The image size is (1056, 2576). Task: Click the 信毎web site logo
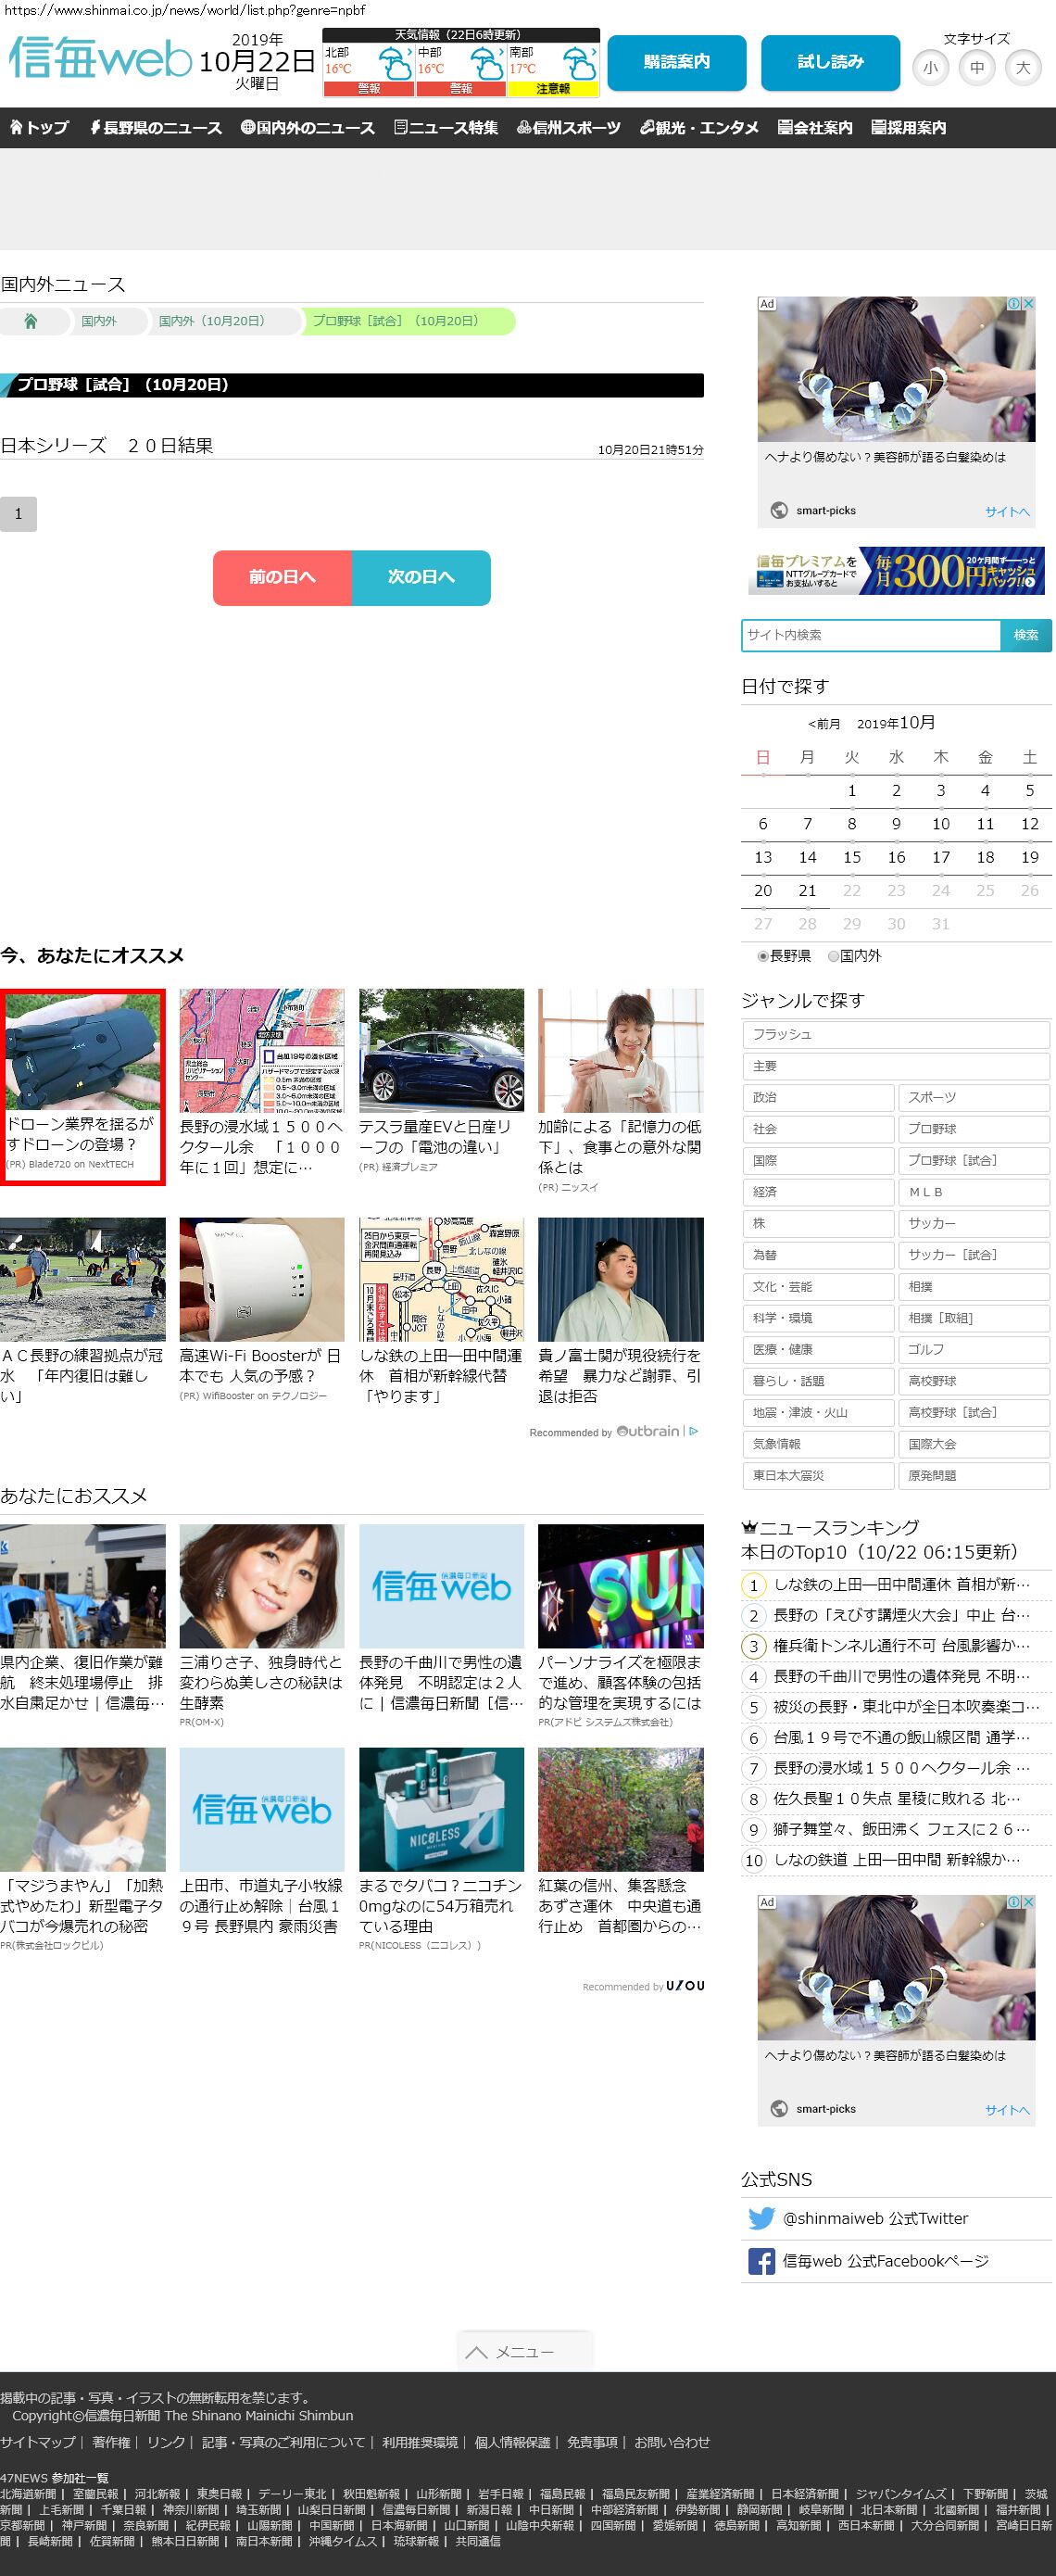coord(100,60)
